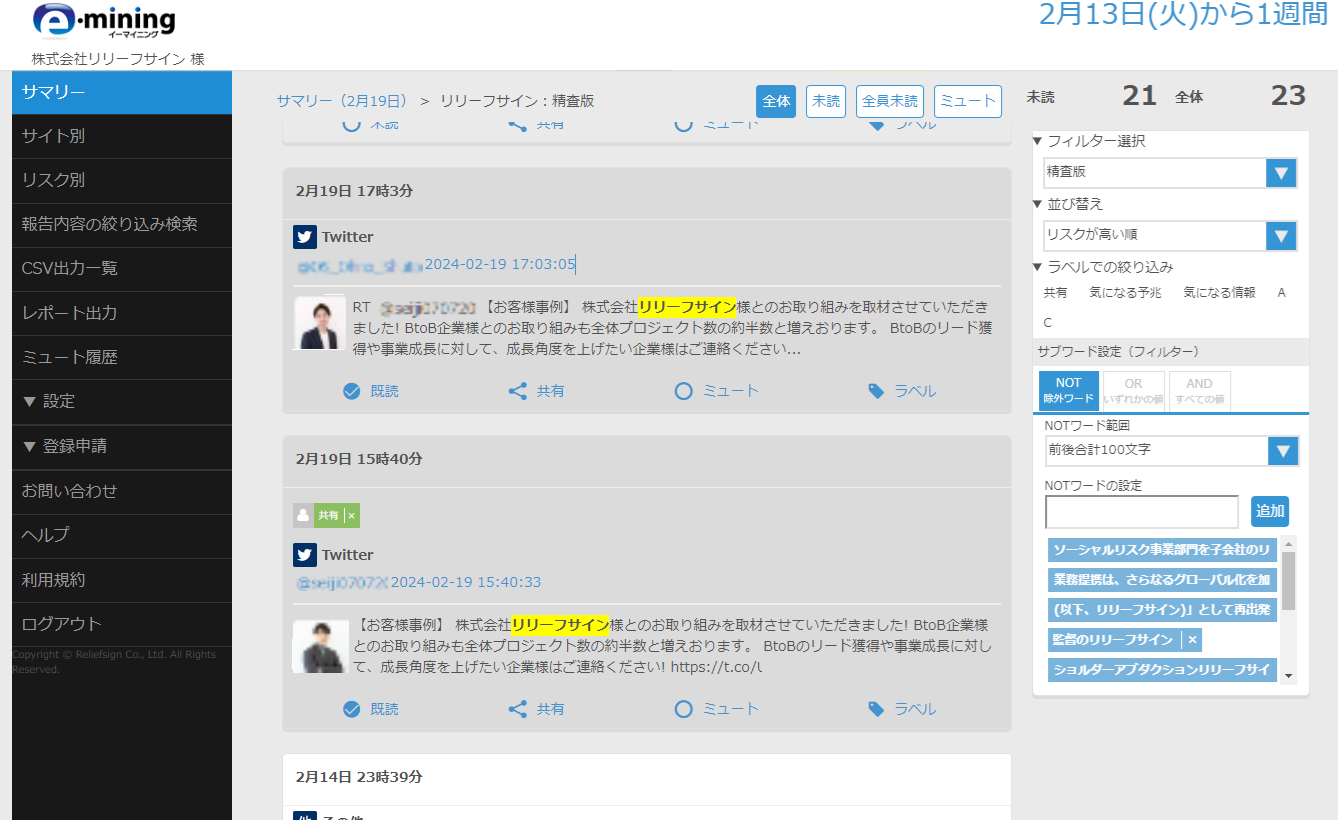Switch on the 全員未読 filter
1338x820 pixels.
[889, 101]
